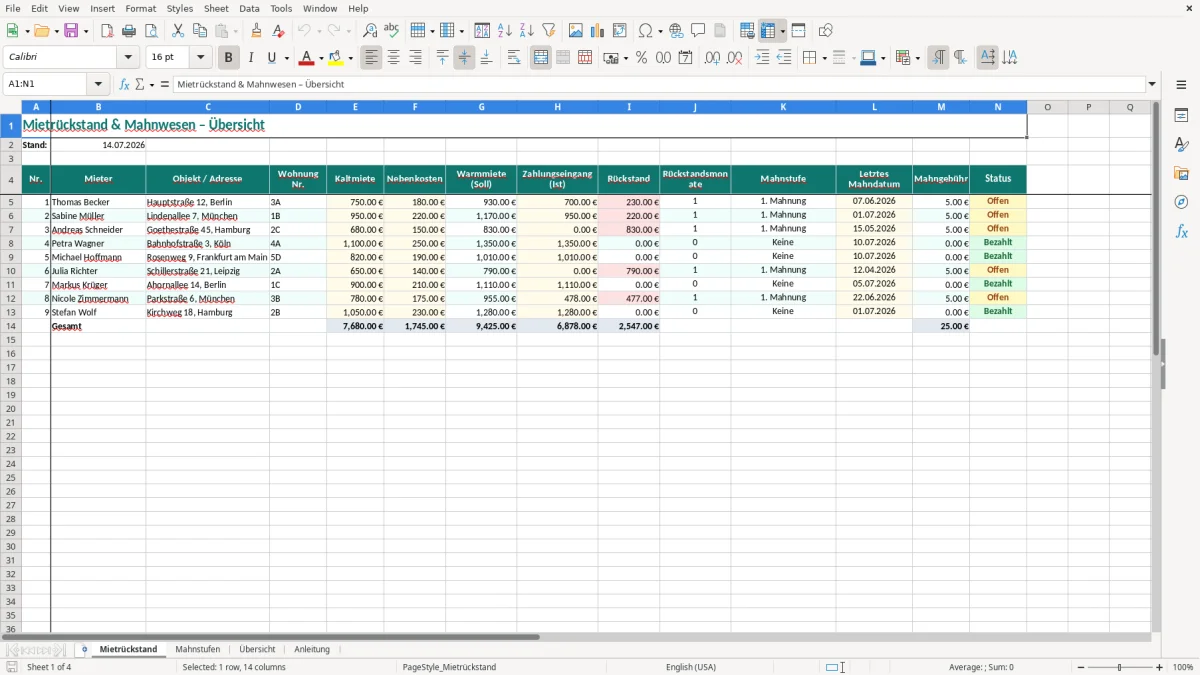The width and height of the screenshot is (1200, 675).
Task: Open the sidebar Gallery icon
Action: pos(1181,173)
